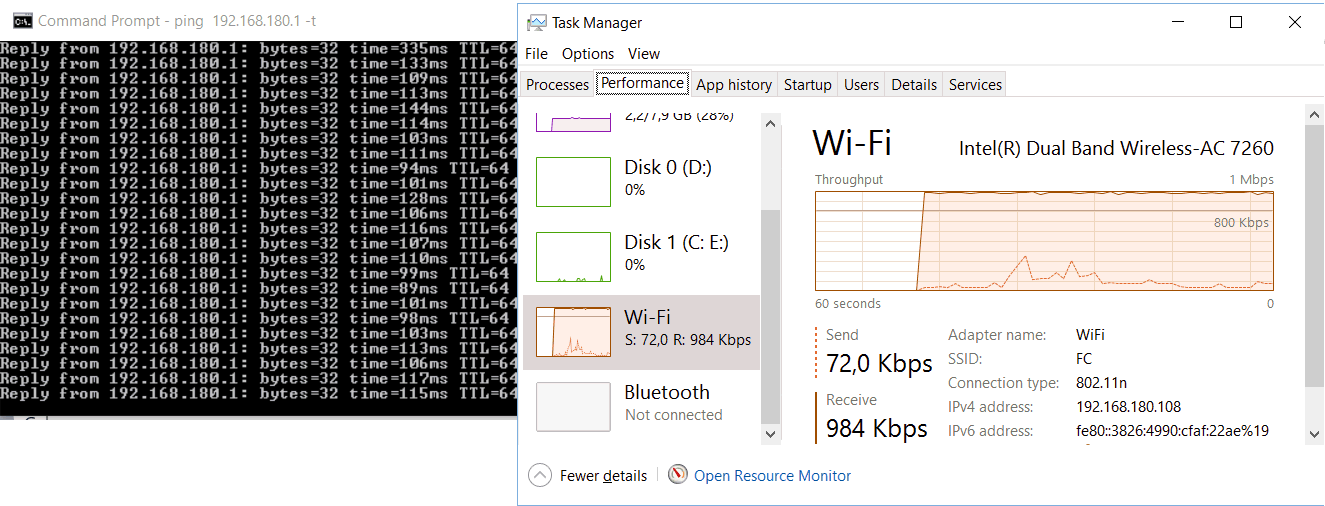The height and width of the screenshot is (506, 1325).
Task: Click the details pane scroll down arrow
Action: 1314,434
